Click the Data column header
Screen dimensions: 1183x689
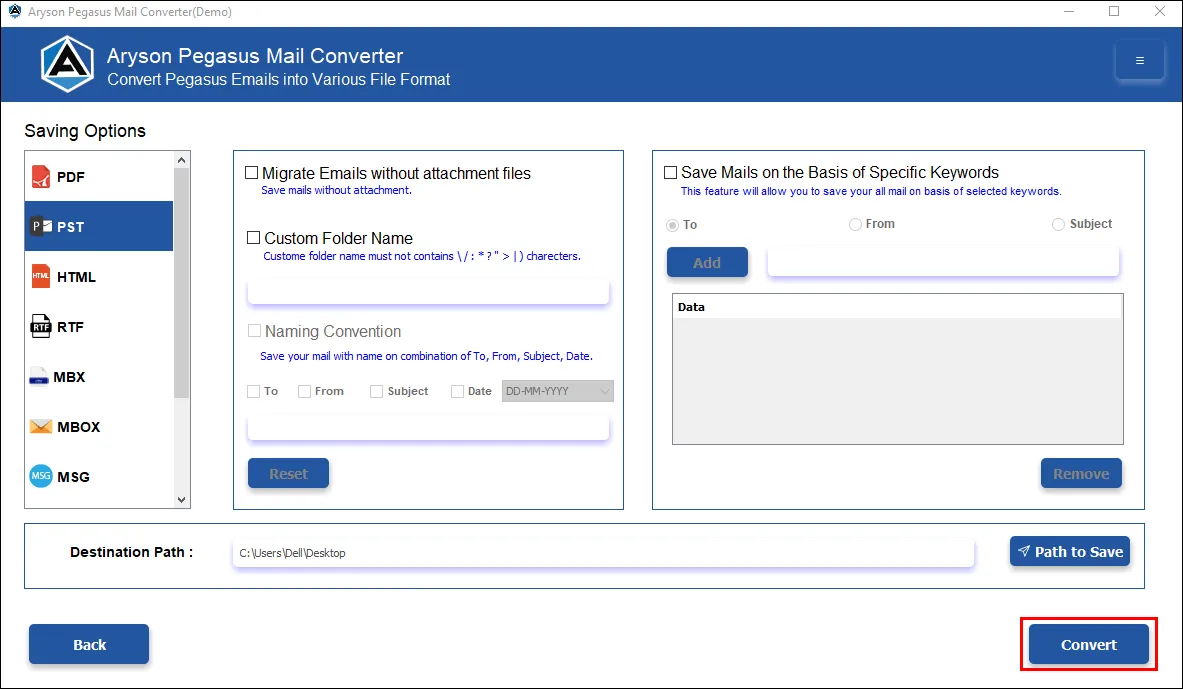click(897, 307)
